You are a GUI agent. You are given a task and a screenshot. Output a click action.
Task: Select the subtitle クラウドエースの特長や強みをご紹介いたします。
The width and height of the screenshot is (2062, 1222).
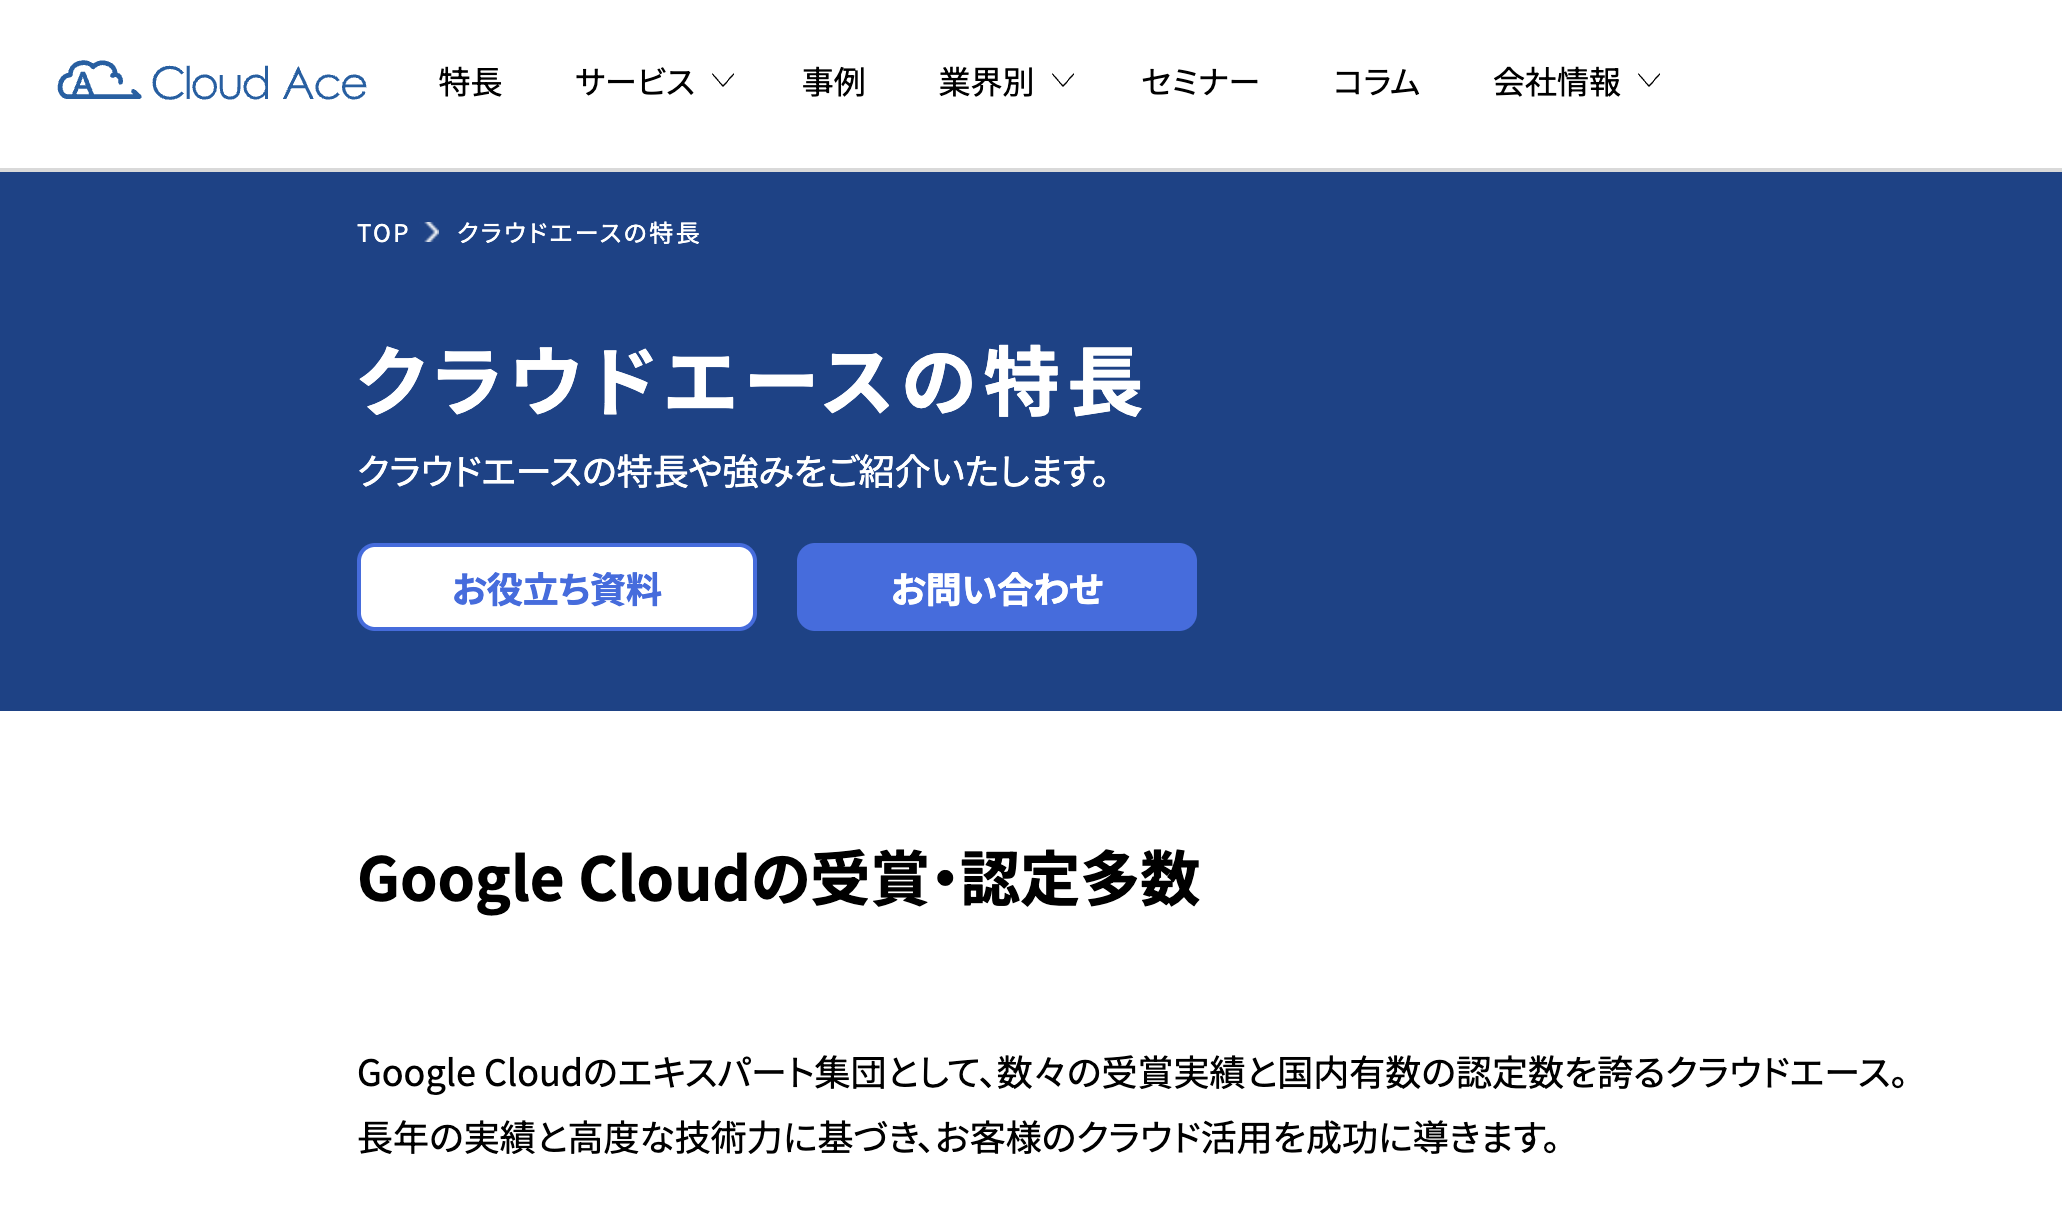735,471
